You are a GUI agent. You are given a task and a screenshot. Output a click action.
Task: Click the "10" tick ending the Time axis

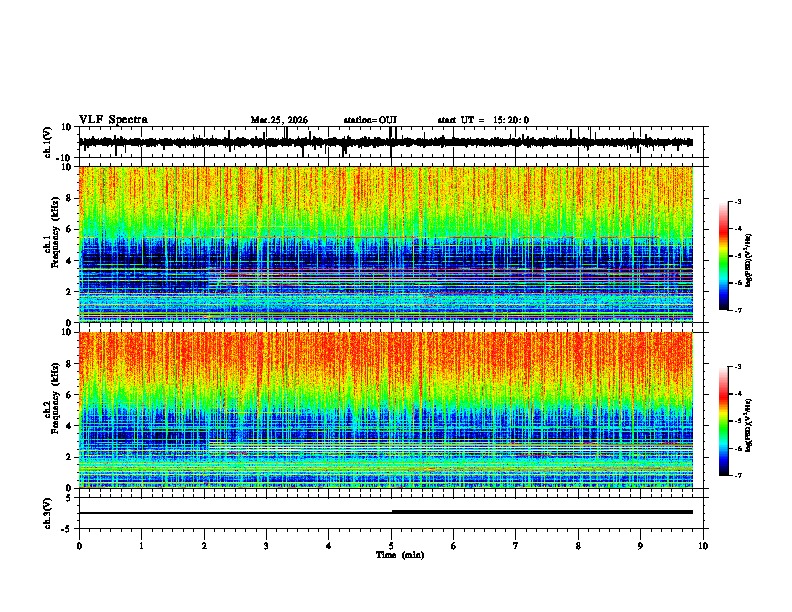703,546
